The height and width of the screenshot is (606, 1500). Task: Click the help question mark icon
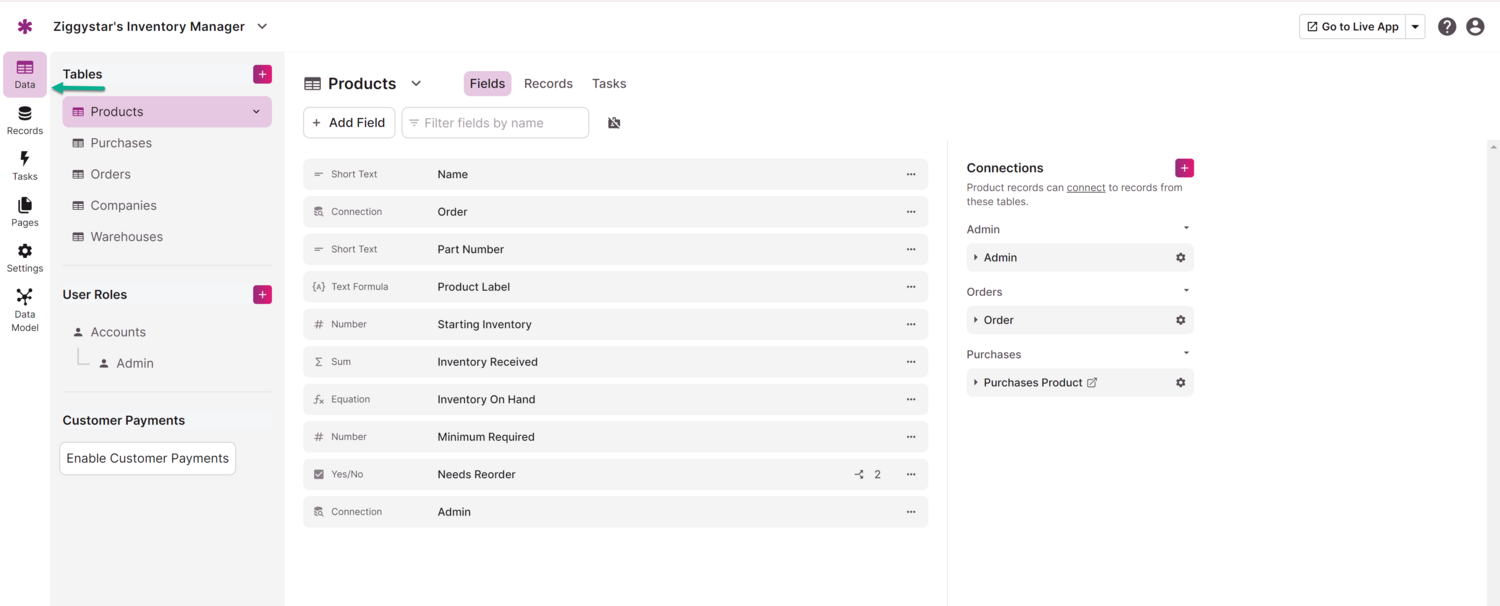pyautogui.click(x=1446, y=27)
